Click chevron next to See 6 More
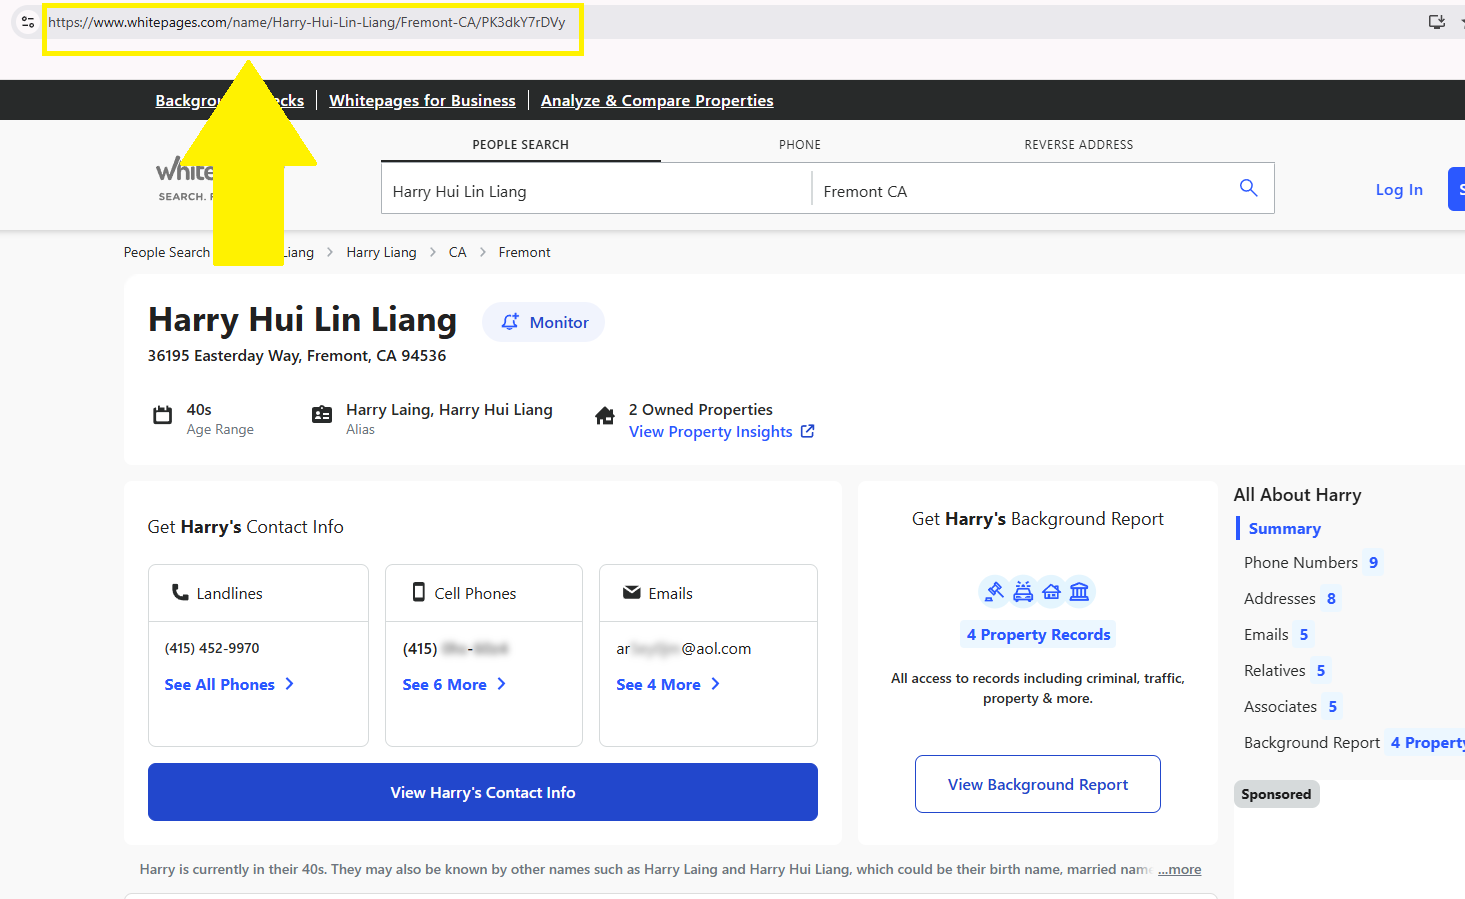 pos(502,684)
